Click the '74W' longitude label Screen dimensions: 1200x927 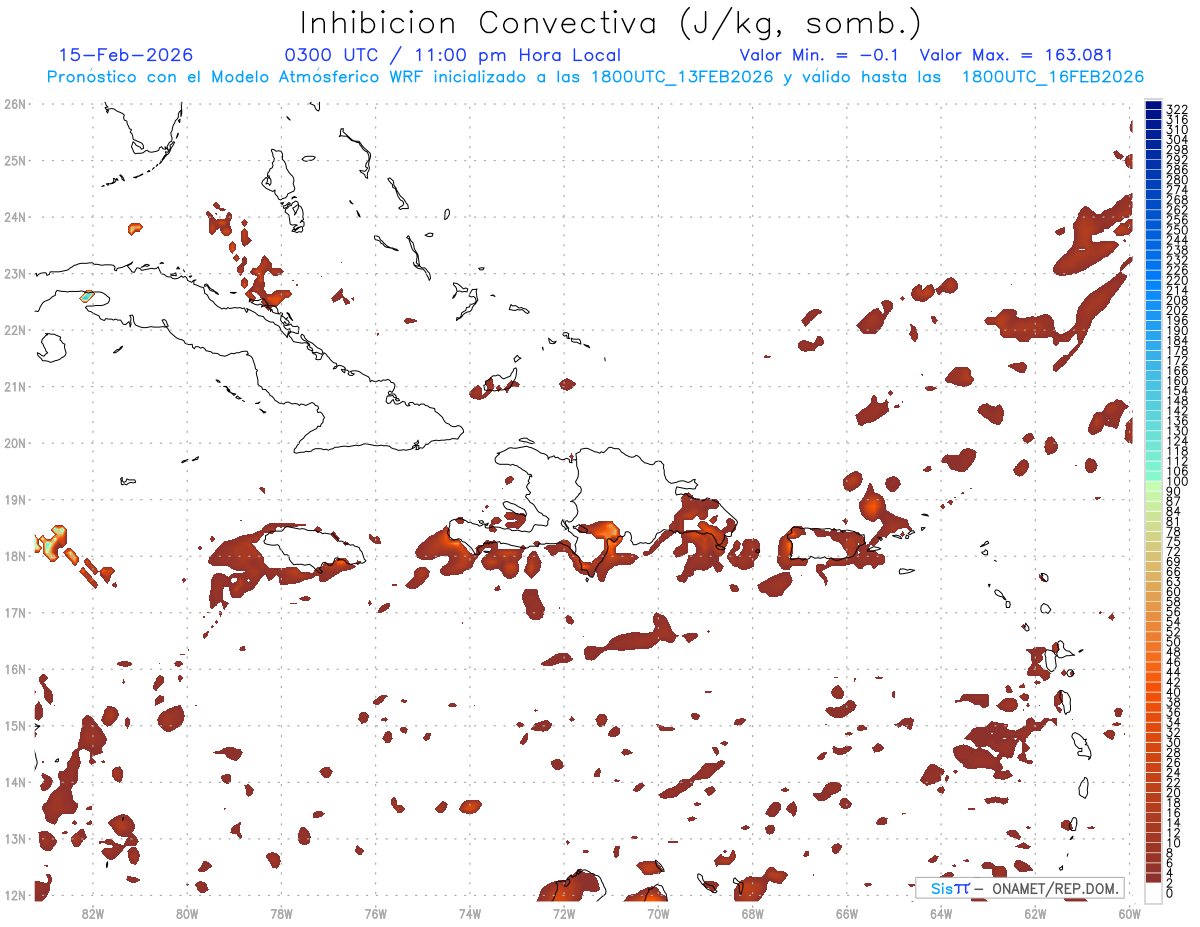click(470, 913)
